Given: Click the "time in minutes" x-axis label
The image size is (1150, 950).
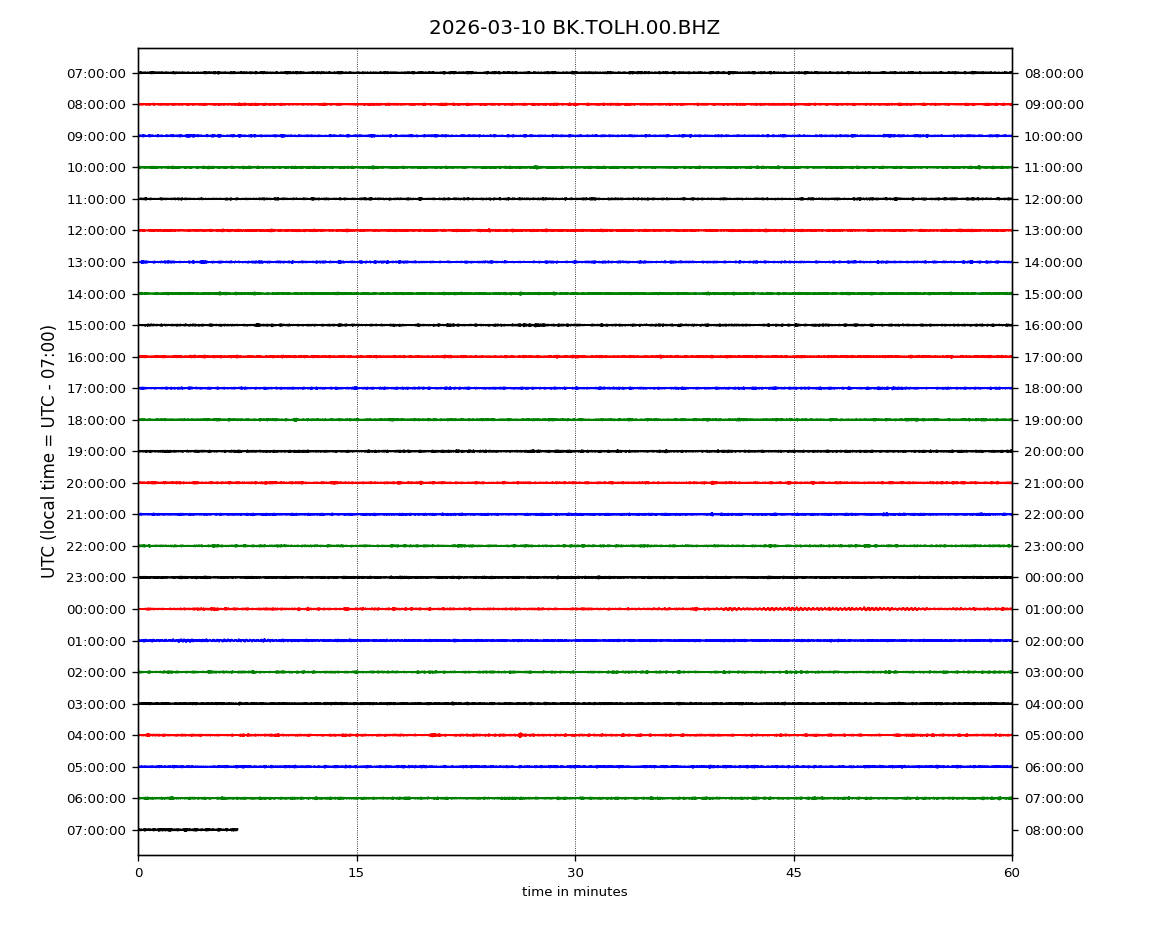Looking at the screenshot, I should (574, 892).
